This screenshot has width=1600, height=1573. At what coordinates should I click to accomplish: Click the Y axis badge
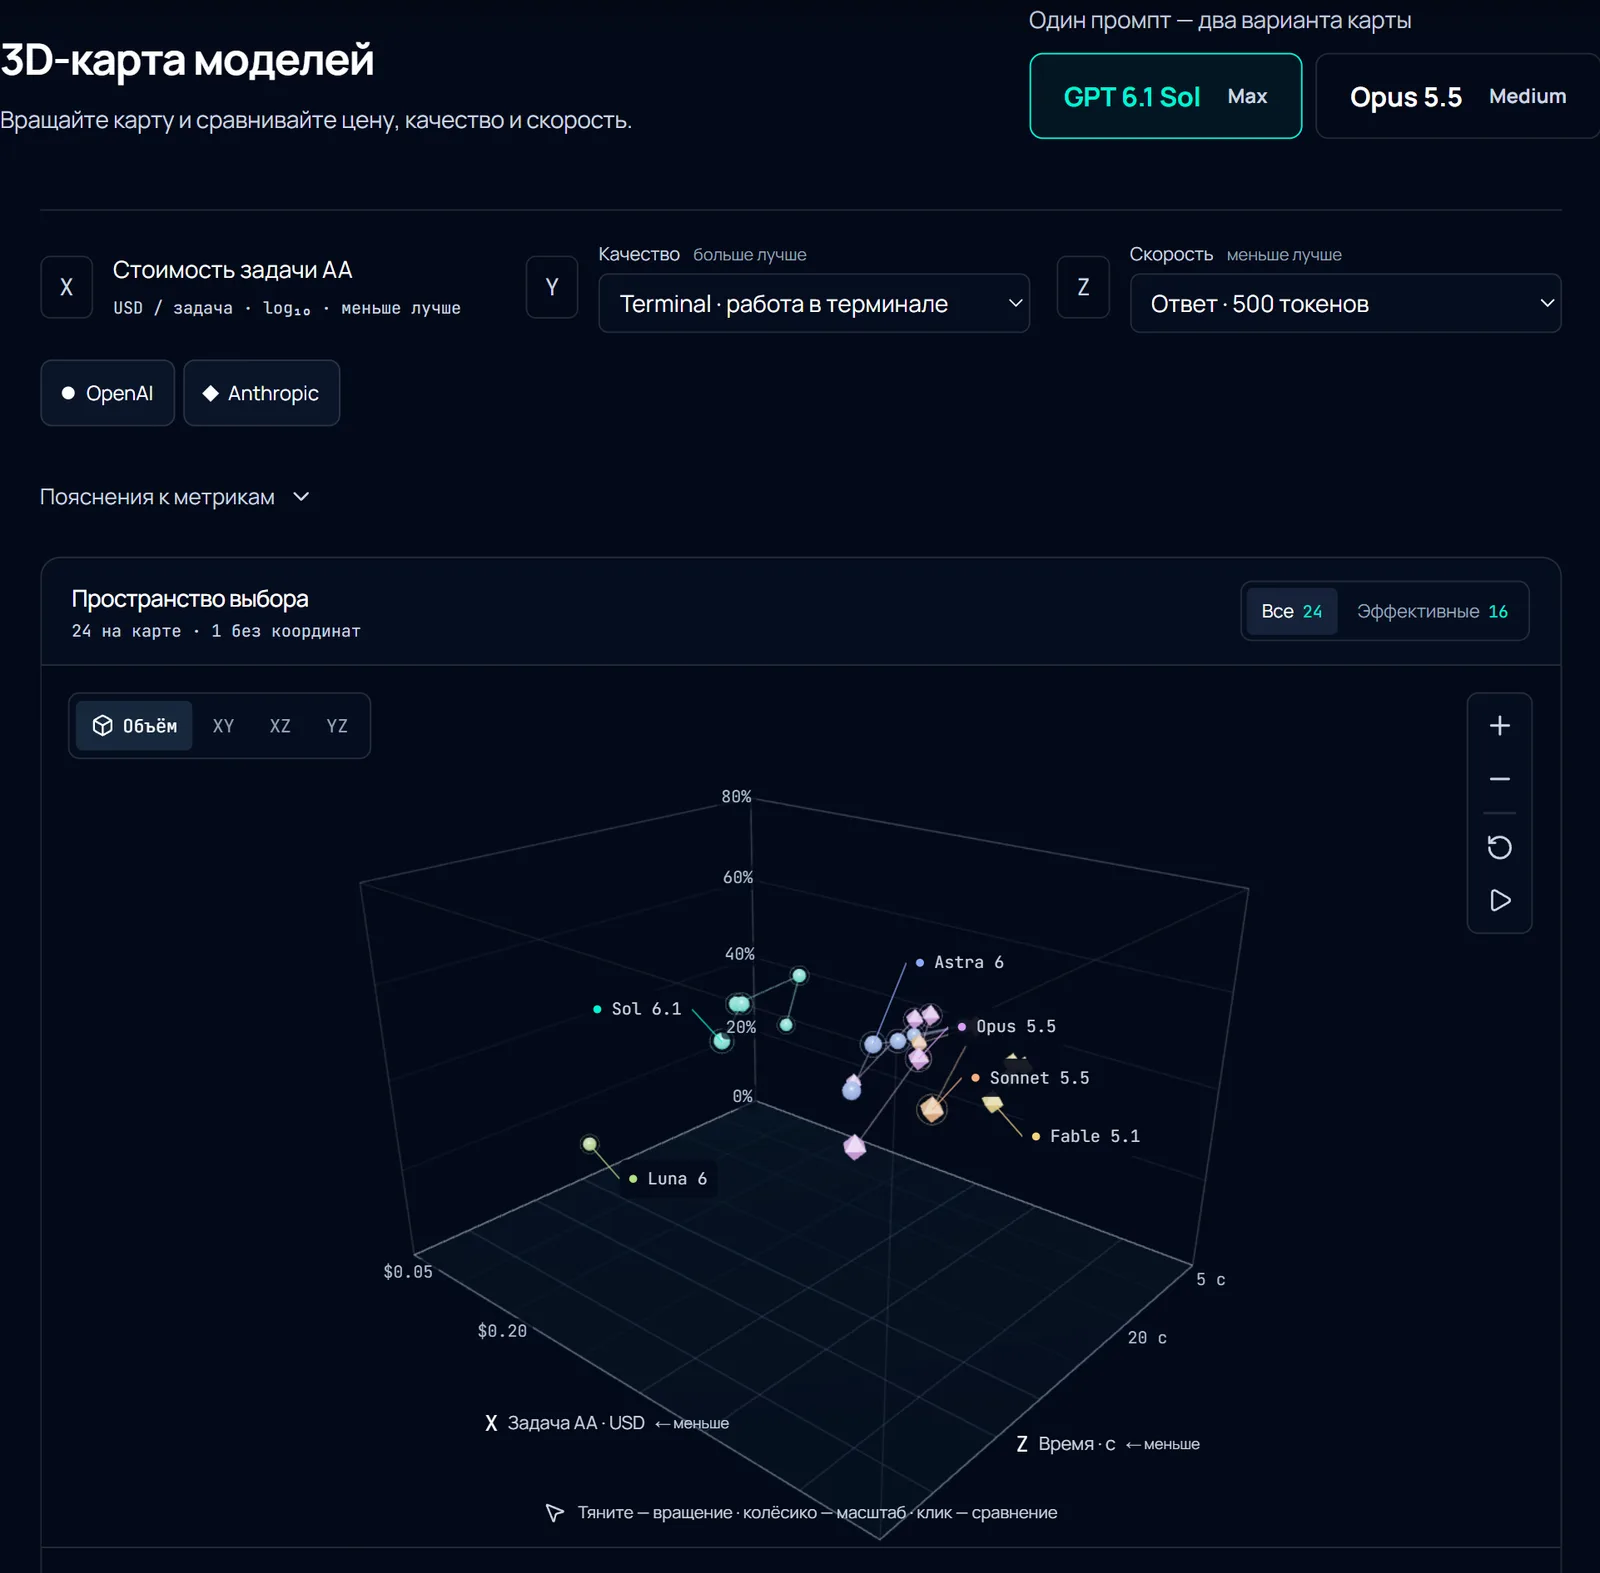click(552, 287)
